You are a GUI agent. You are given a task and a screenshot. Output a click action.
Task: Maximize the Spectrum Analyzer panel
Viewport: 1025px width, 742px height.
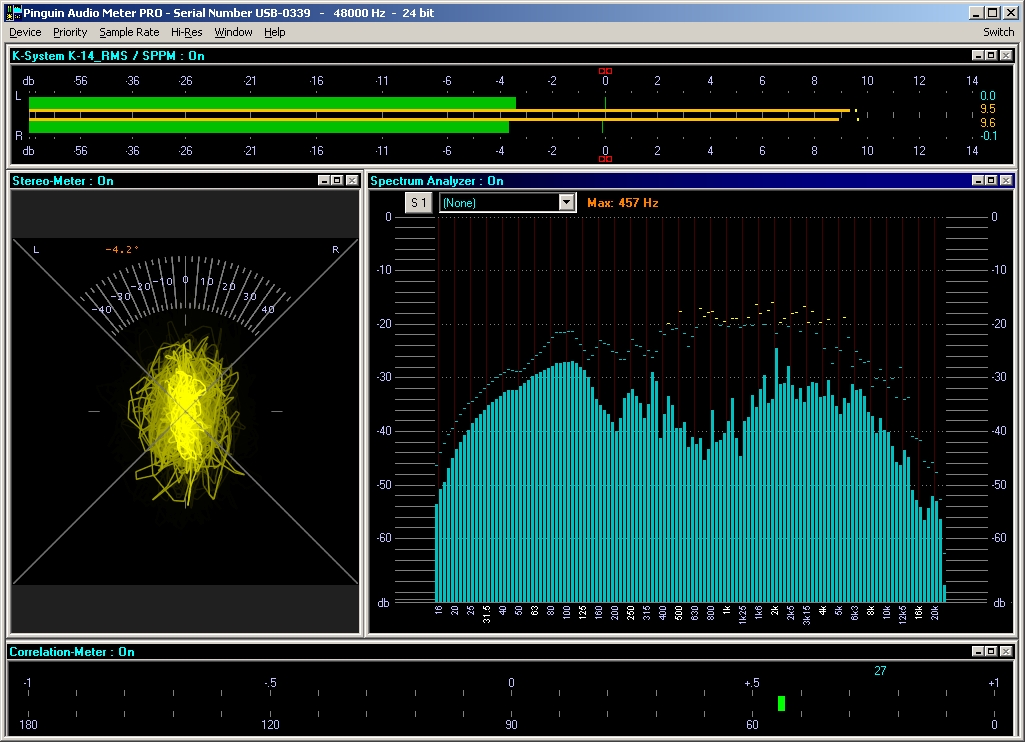(x=991, y=181)
